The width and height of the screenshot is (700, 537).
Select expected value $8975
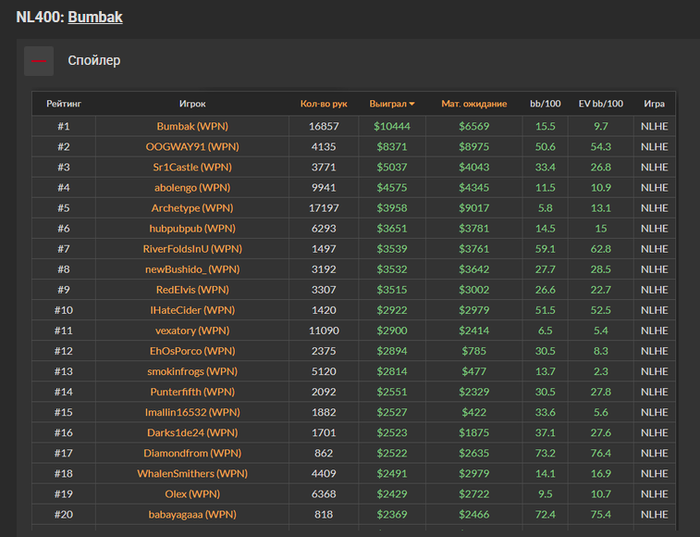tap(474, 147)
